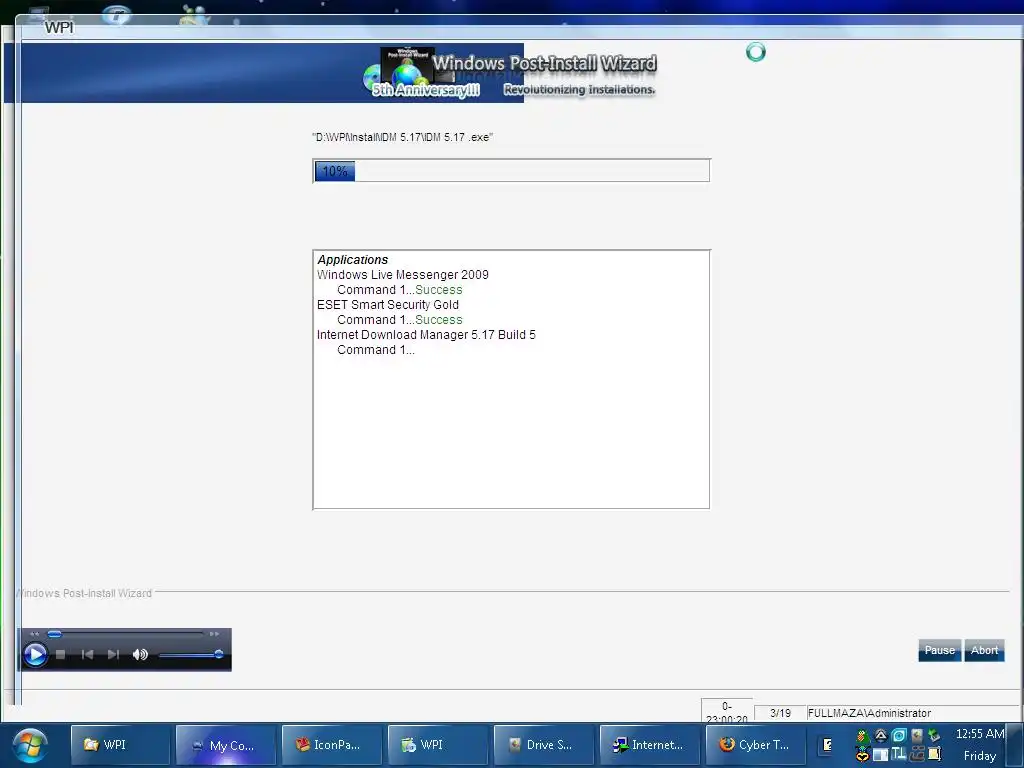
Task: Pause the installation
Action: point(939,650)
